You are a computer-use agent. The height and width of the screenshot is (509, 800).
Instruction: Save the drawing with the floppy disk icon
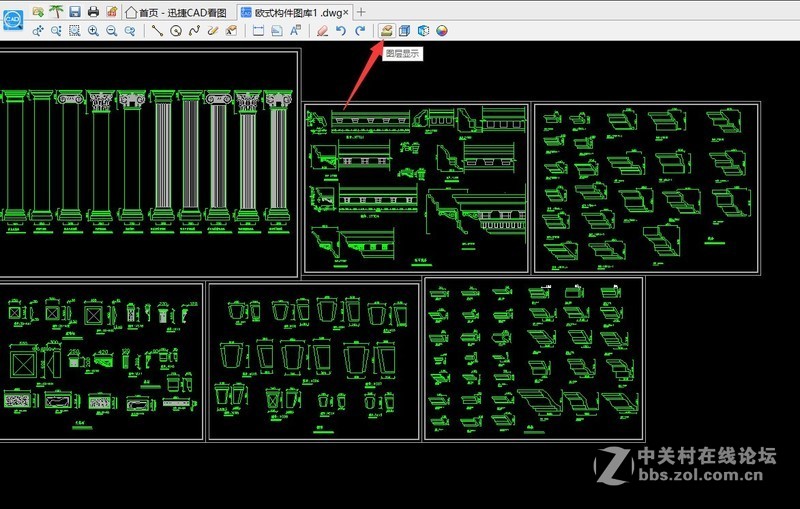(74, 11)
